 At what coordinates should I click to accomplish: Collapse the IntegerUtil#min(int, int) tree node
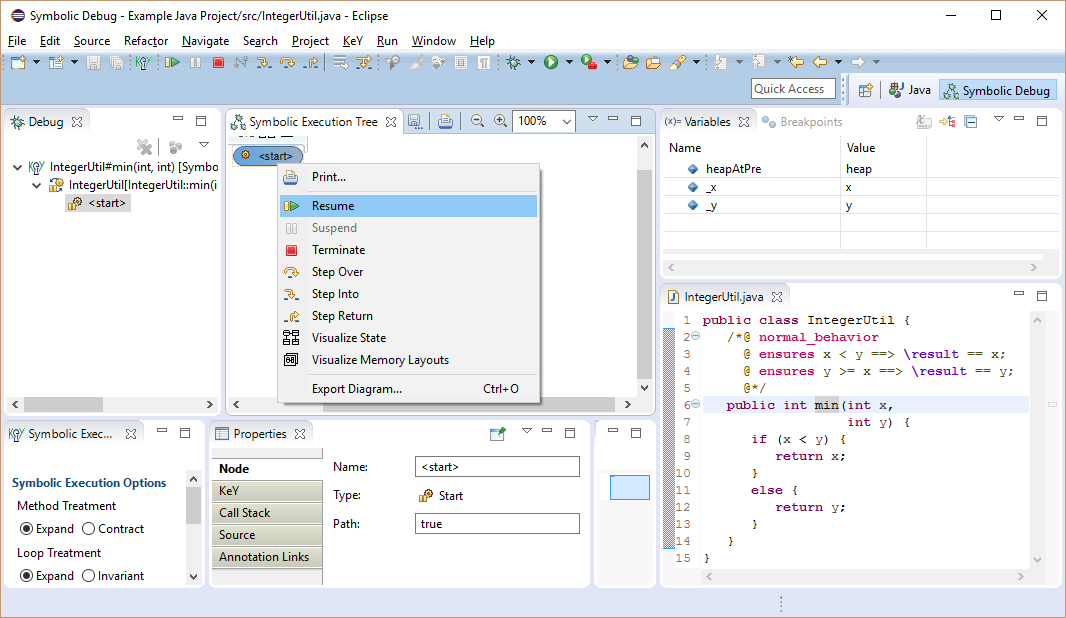point(18,167)
